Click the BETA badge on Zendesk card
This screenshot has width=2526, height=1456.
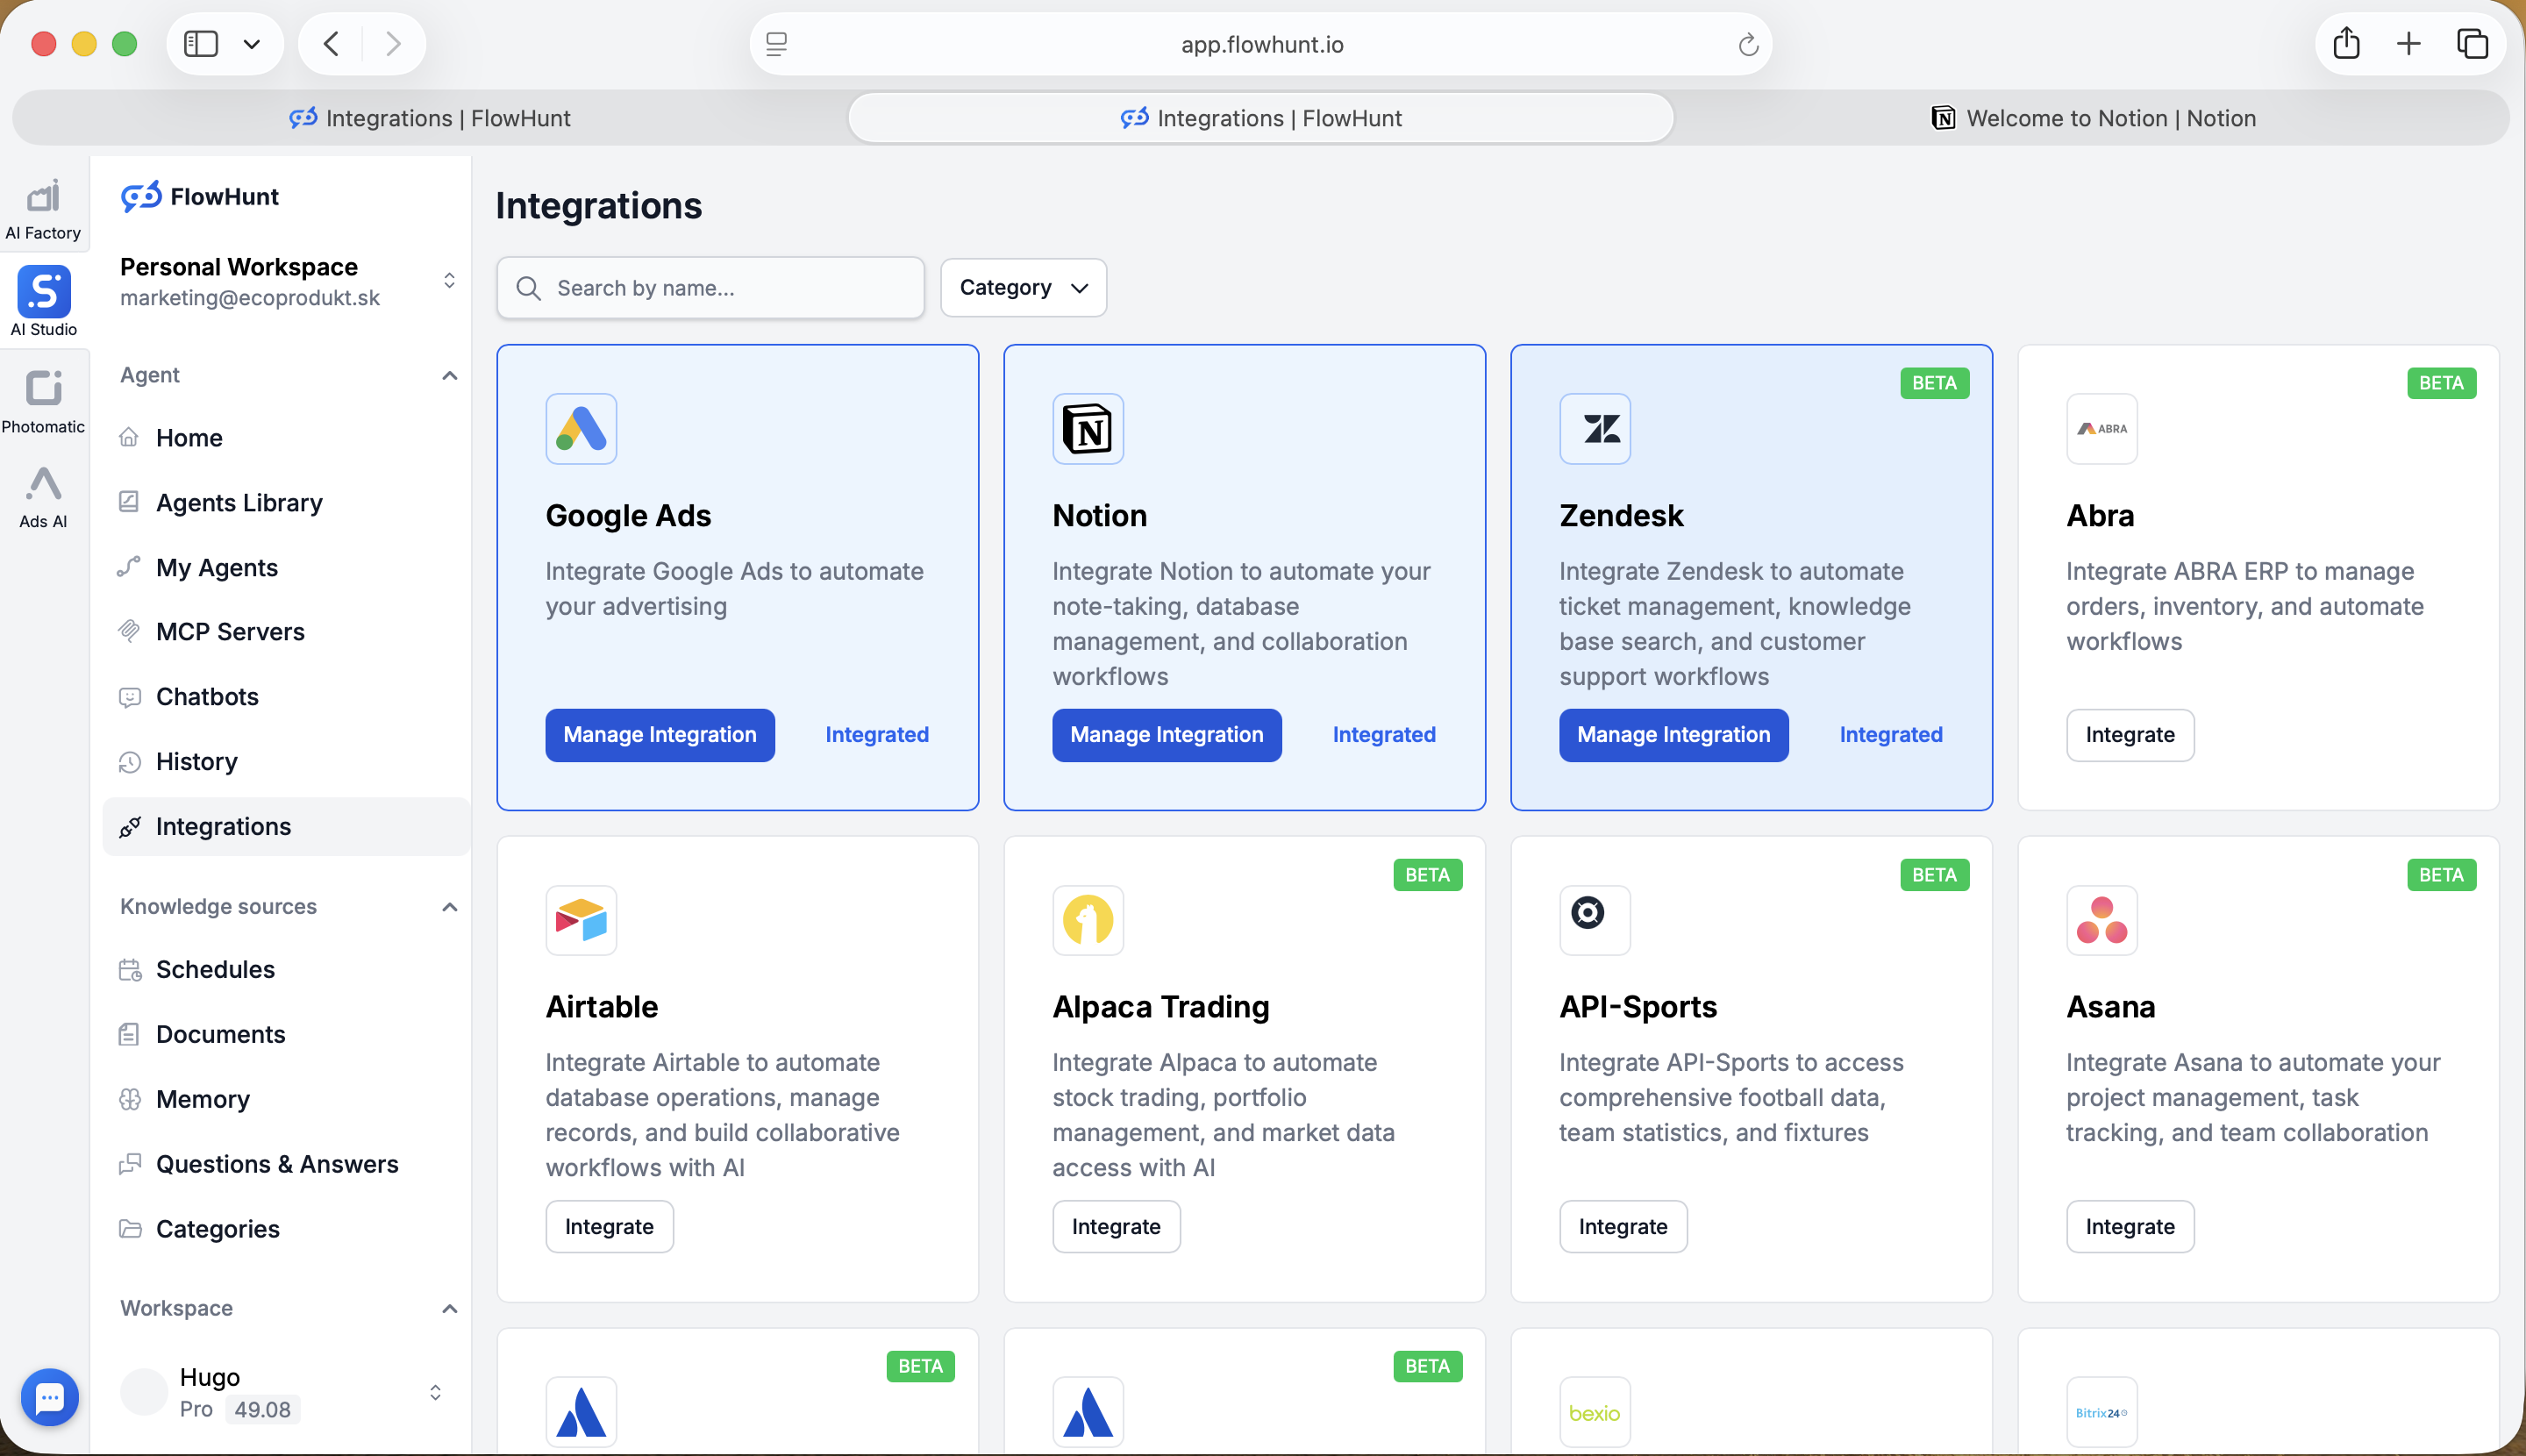coord(1934,383)
